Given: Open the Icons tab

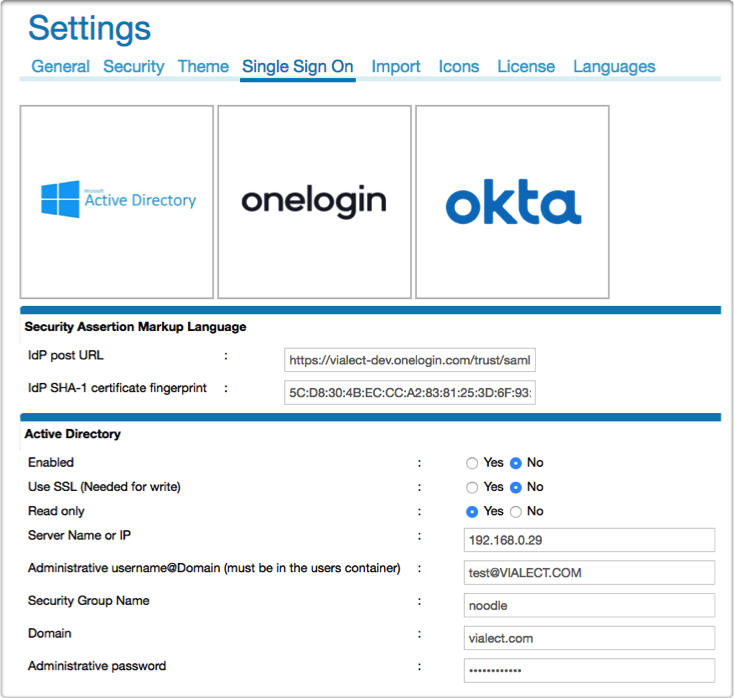Looking at the screenshot, I should (459, 66).
